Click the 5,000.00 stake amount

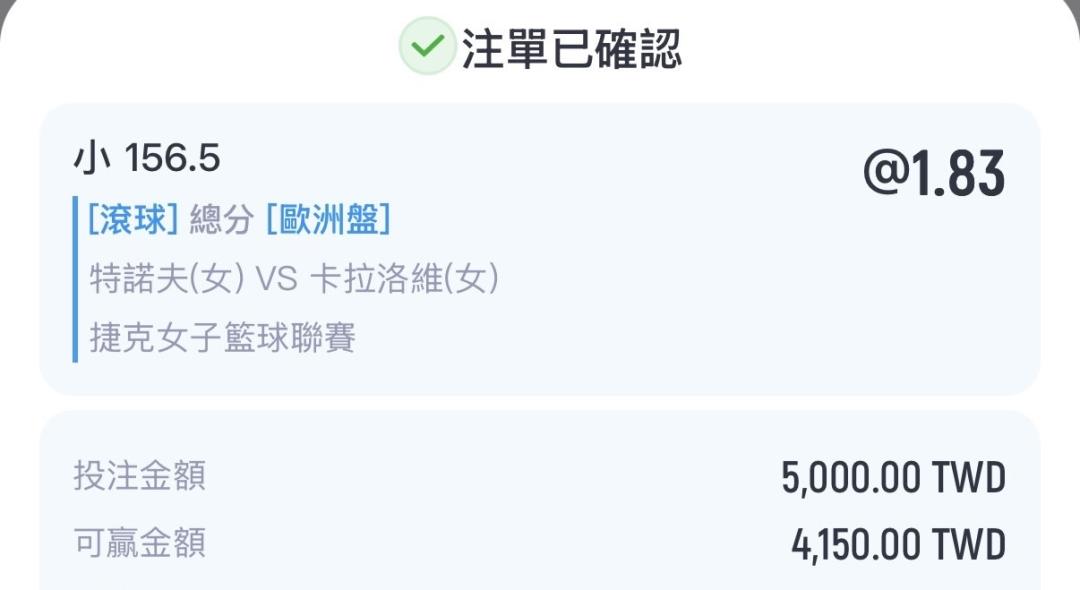point(851,478)
